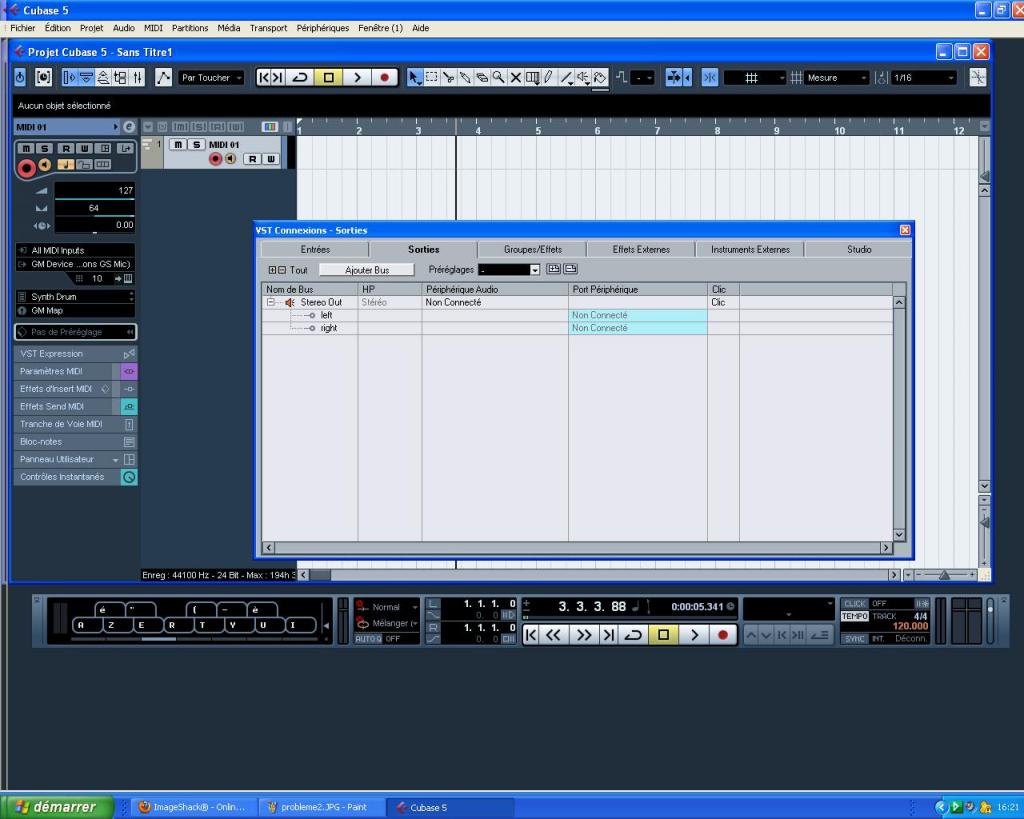
Task: Open the VST Expression inspector section
Action: pos(69,353)
